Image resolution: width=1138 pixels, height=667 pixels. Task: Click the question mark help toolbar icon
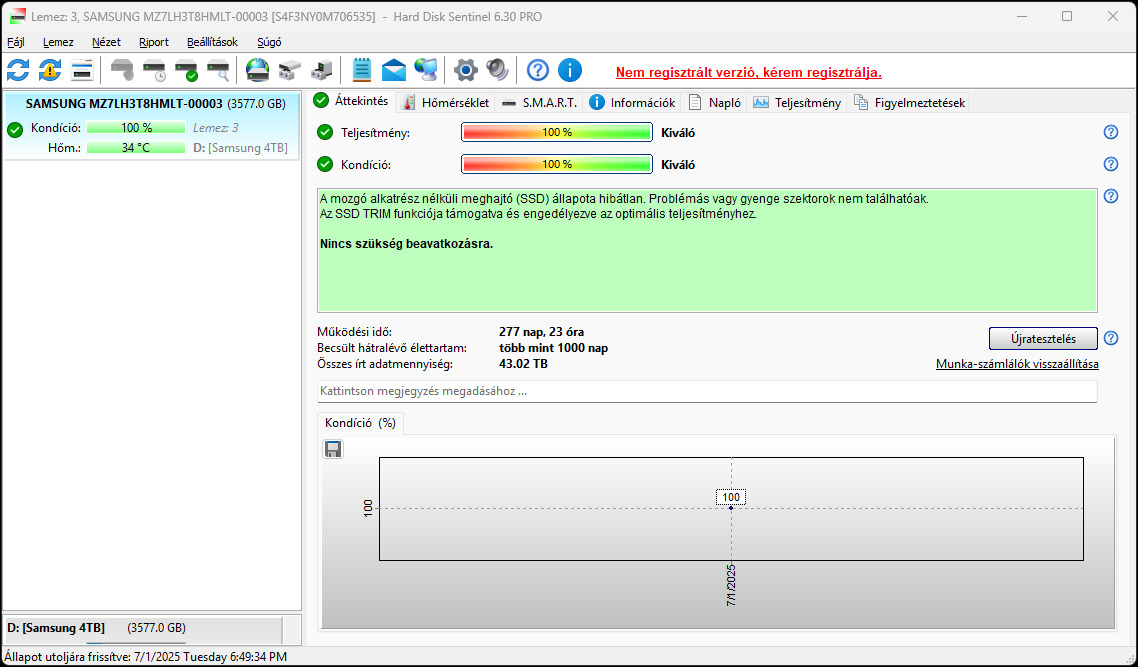click(538, 70)
